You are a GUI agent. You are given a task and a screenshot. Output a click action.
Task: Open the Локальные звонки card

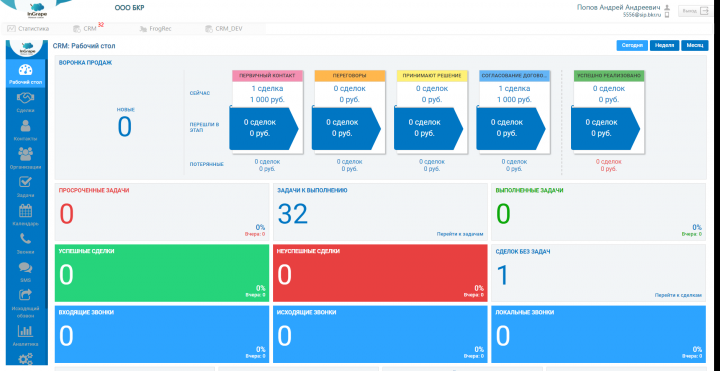598,334
